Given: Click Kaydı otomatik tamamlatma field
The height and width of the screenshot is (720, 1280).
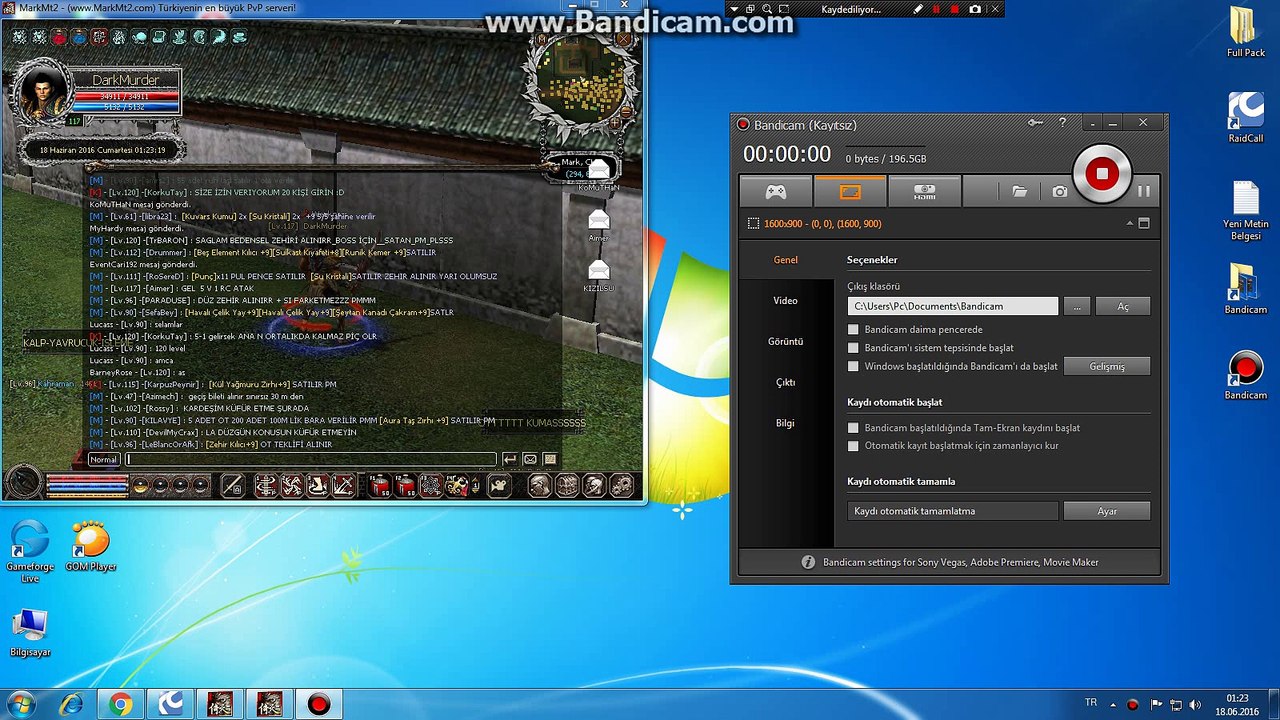Looking at the screenshot, I should (x=952, y=511).
